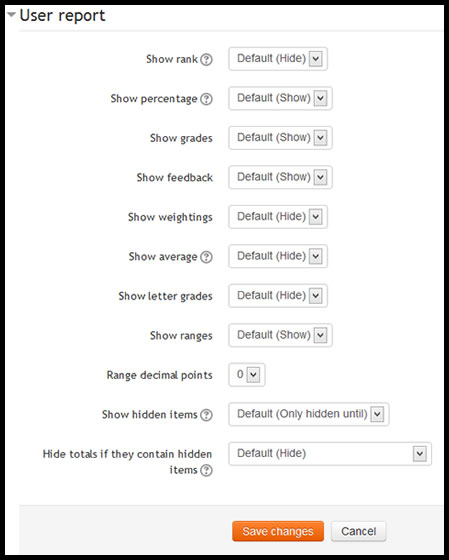Collapse the User report section
Image resolution: width=449 pixels, height=560 pixels.
(x=11, y=15)
